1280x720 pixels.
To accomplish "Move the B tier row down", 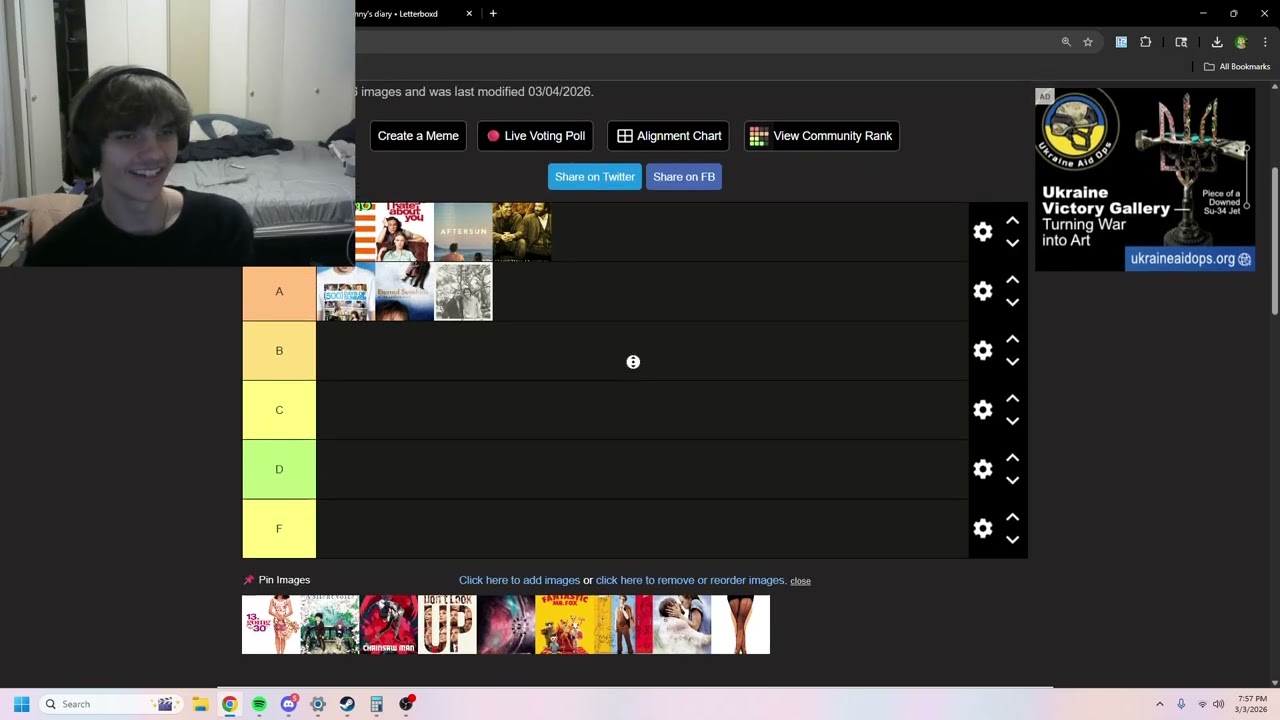I will [1012, 361].
